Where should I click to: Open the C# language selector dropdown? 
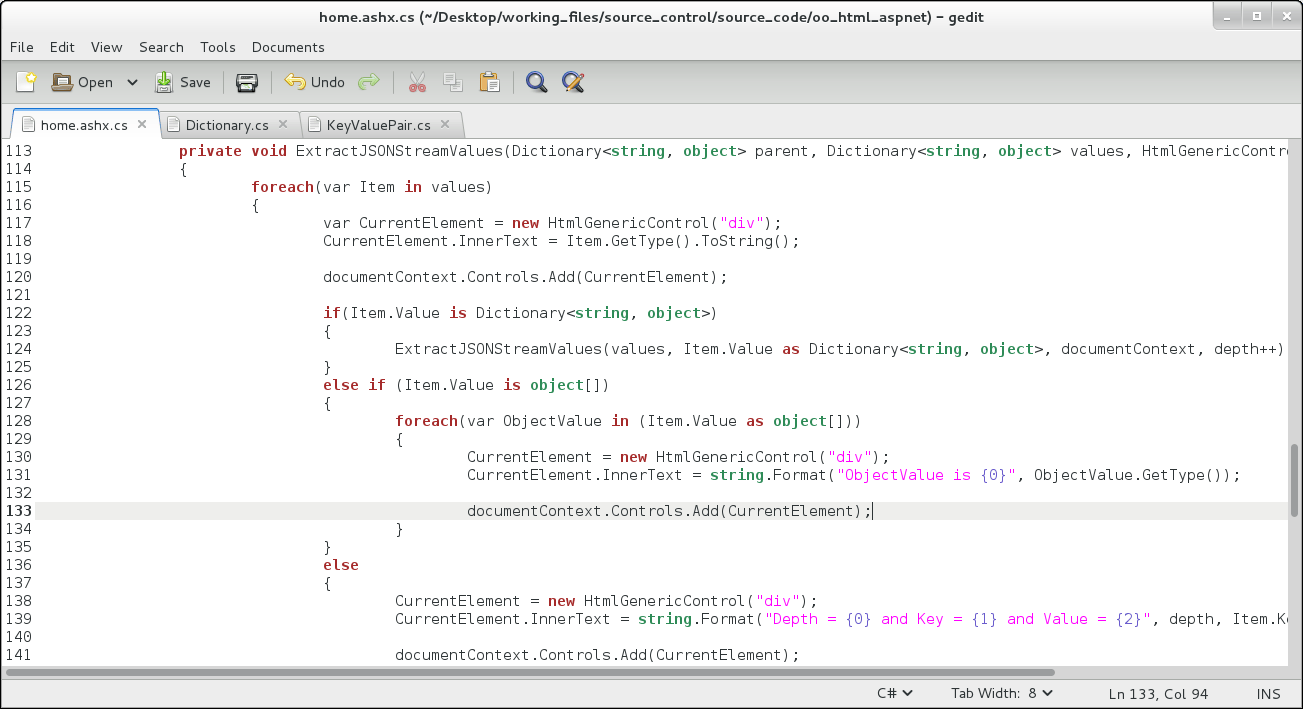click(895, 693)
